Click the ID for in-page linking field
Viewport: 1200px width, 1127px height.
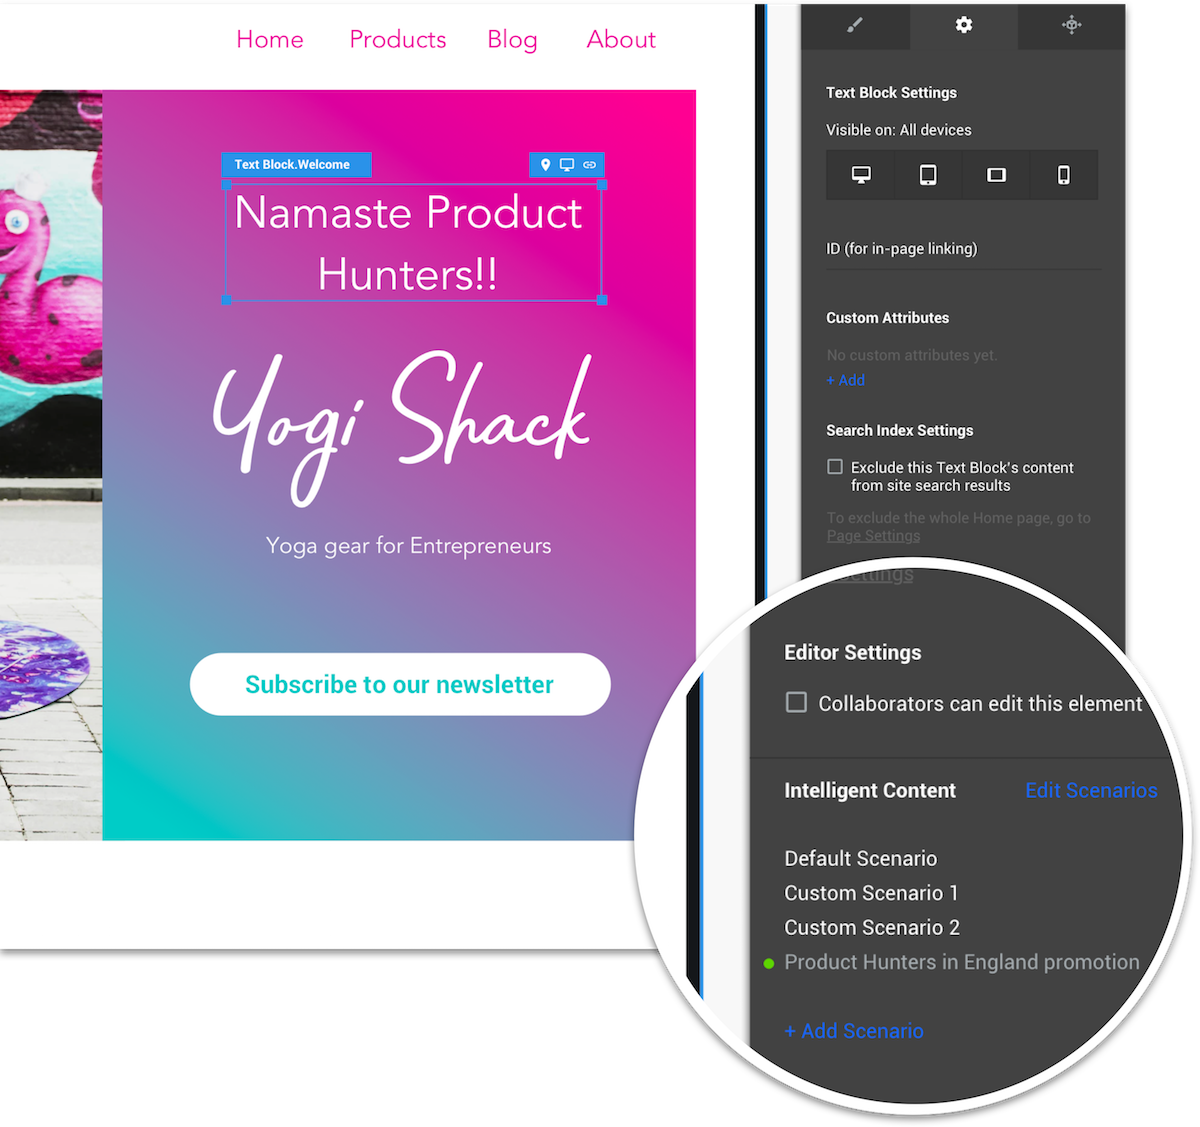[962, 250]
